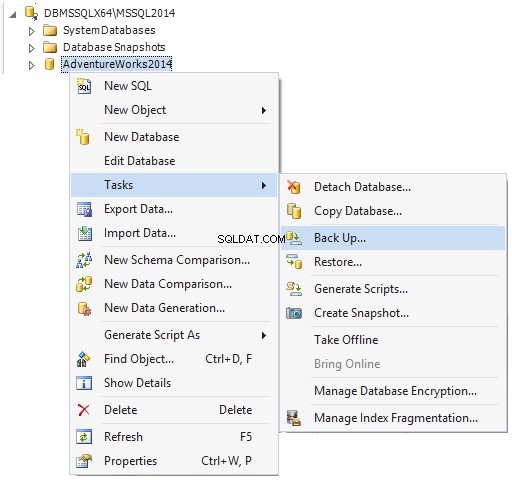Click the New Schema Comparison icon

tap(84, 260)
